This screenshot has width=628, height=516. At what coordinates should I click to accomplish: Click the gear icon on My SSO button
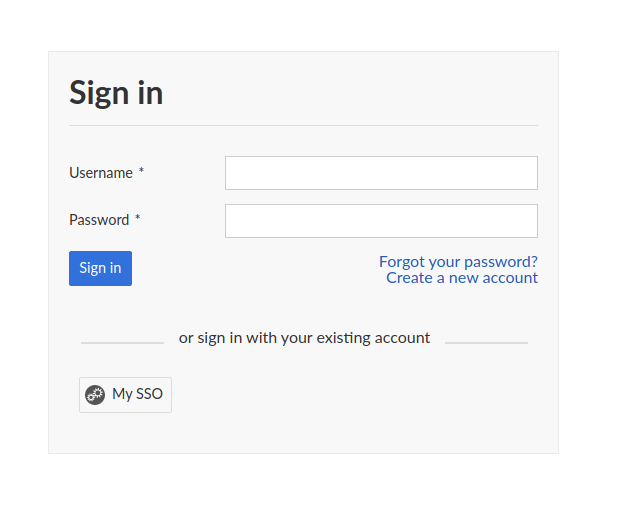pyautogui.click(x=95, y=394)
